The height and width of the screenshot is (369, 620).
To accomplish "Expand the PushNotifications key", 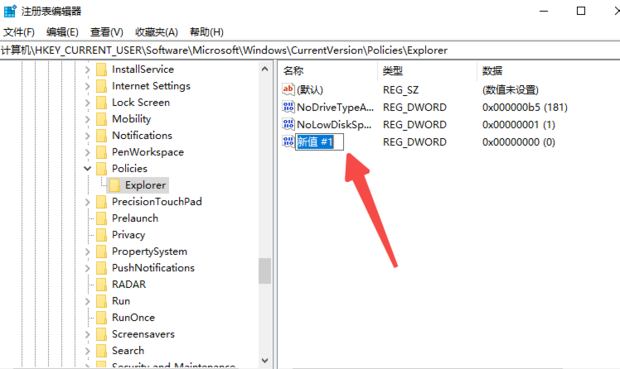I will click(87, 268).
